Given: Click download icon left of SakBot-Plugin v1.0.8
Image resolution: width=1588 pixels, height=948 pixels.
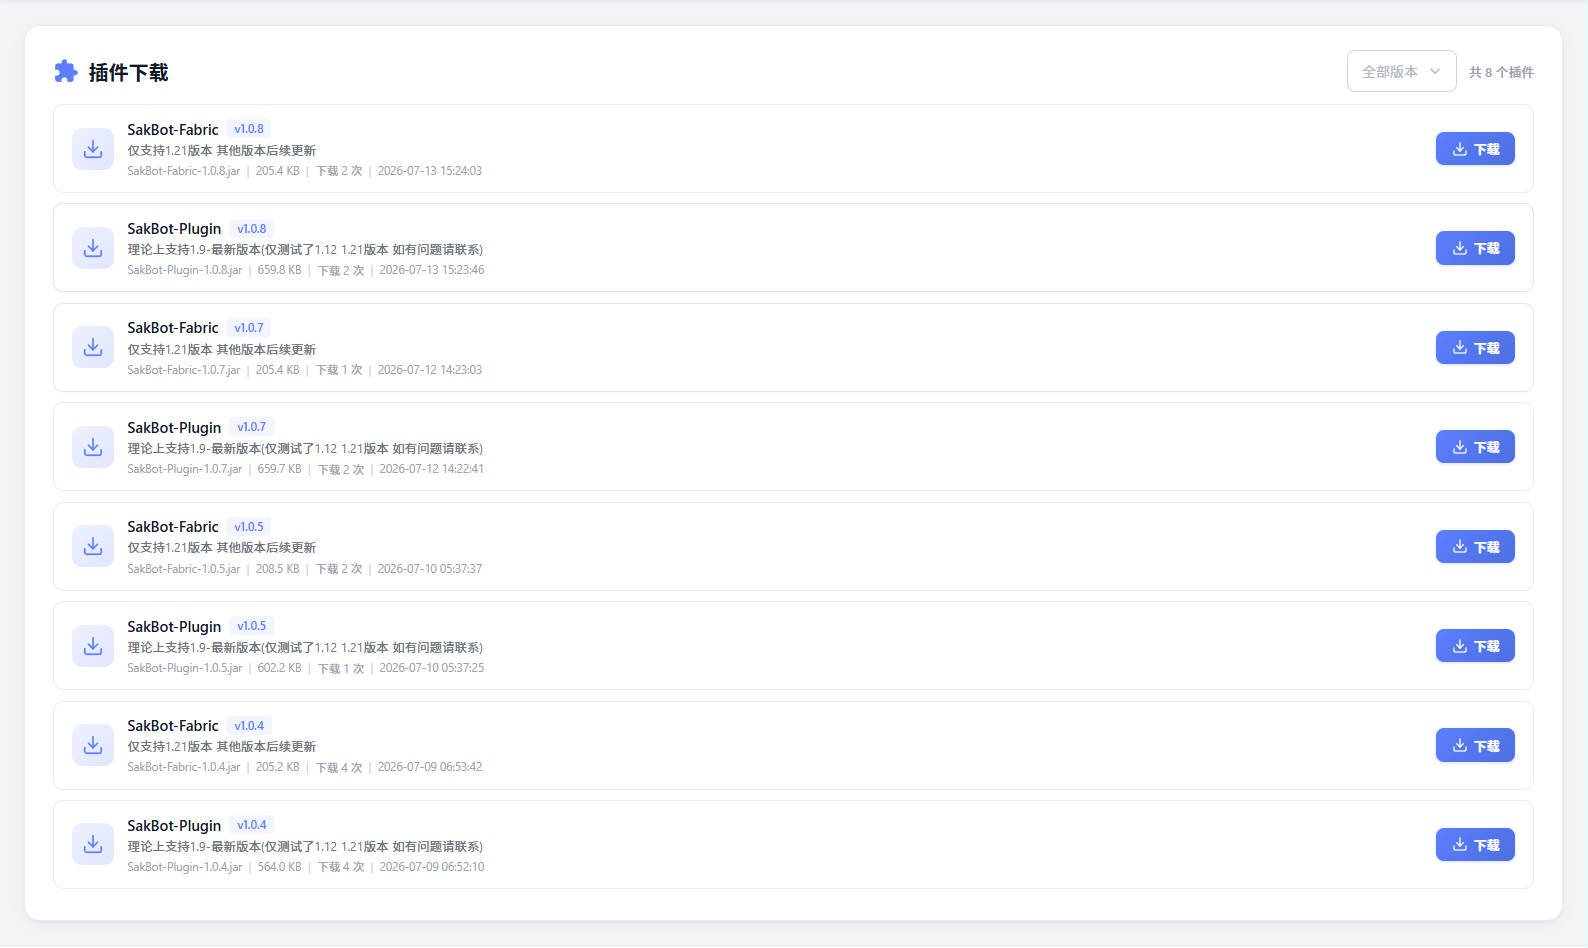Looking at the screenshot, I should 93,248.
